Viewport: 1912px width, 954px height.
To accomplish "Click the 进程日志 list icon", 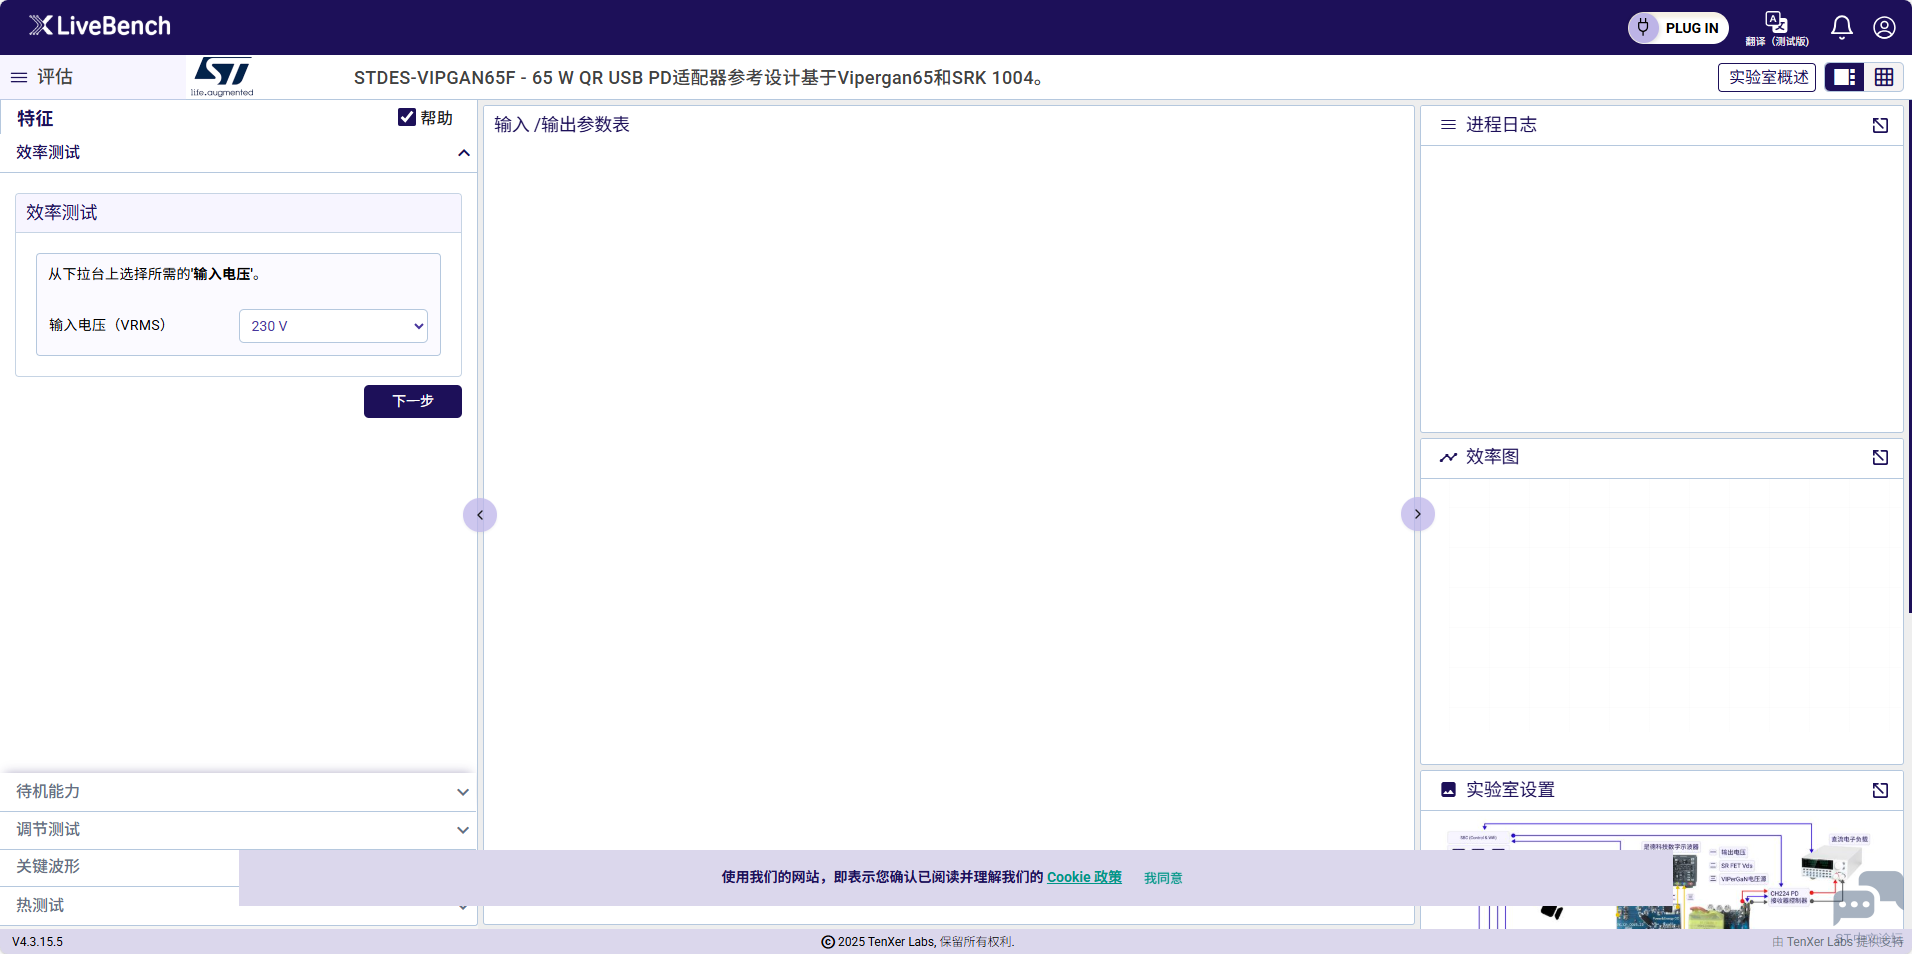I will click(x=1448, y=125).
